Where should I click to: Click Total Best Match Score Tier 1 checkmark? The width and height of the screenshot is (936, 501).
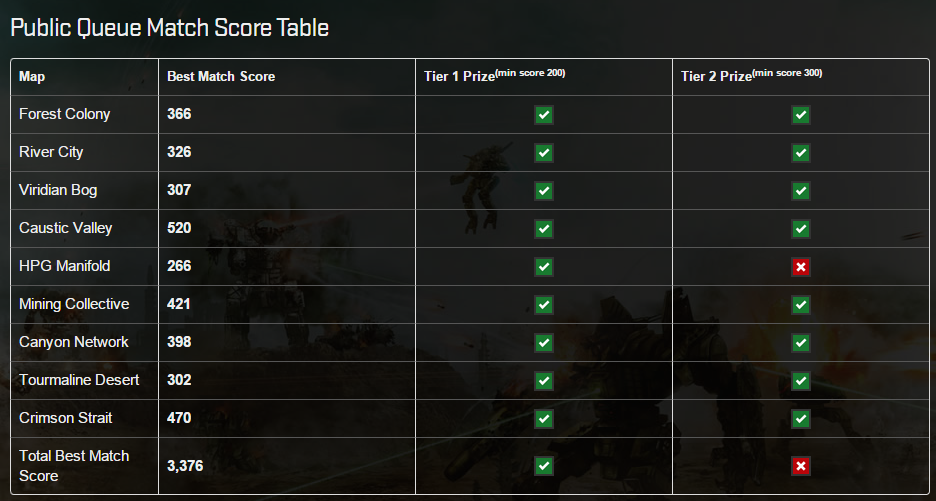(544, 465)
